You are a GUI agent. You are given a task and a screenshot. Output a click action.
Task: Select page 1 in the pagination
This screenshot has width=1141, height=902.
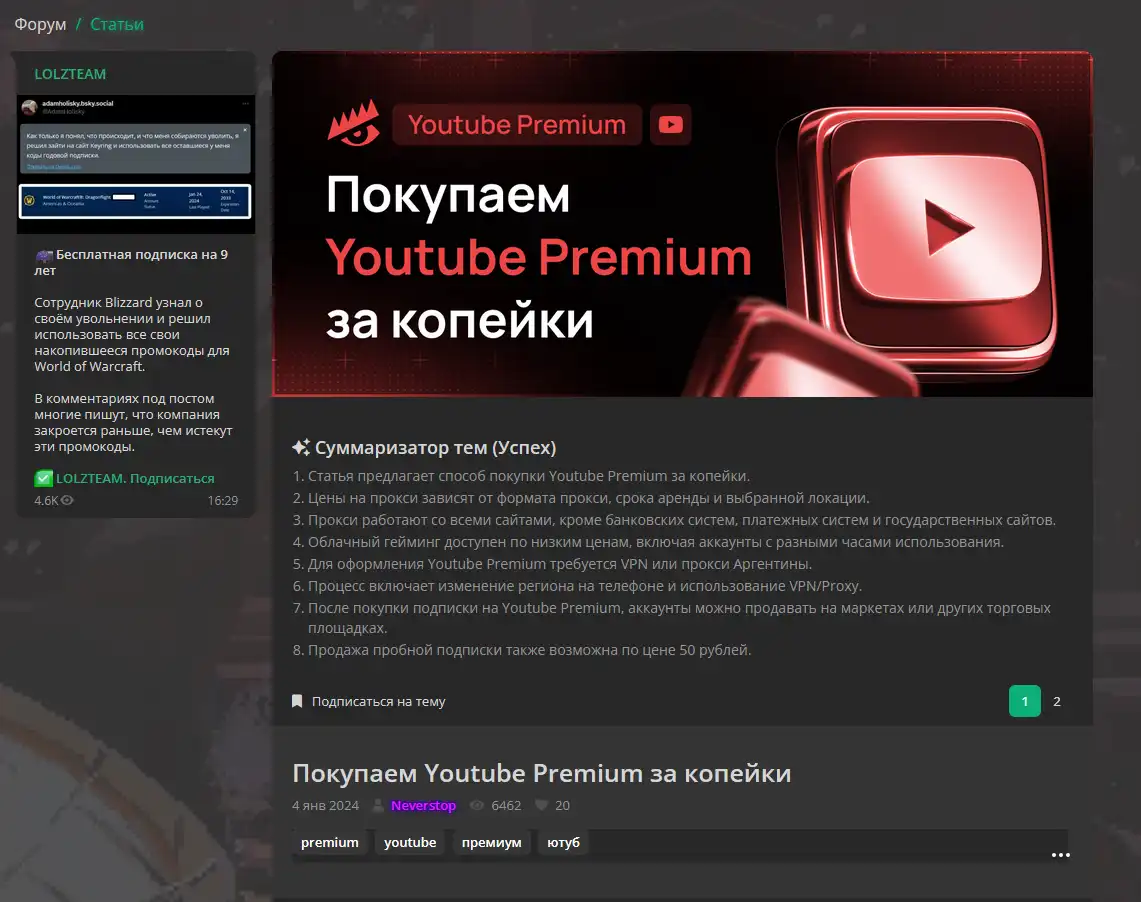tap(1024, 702)
